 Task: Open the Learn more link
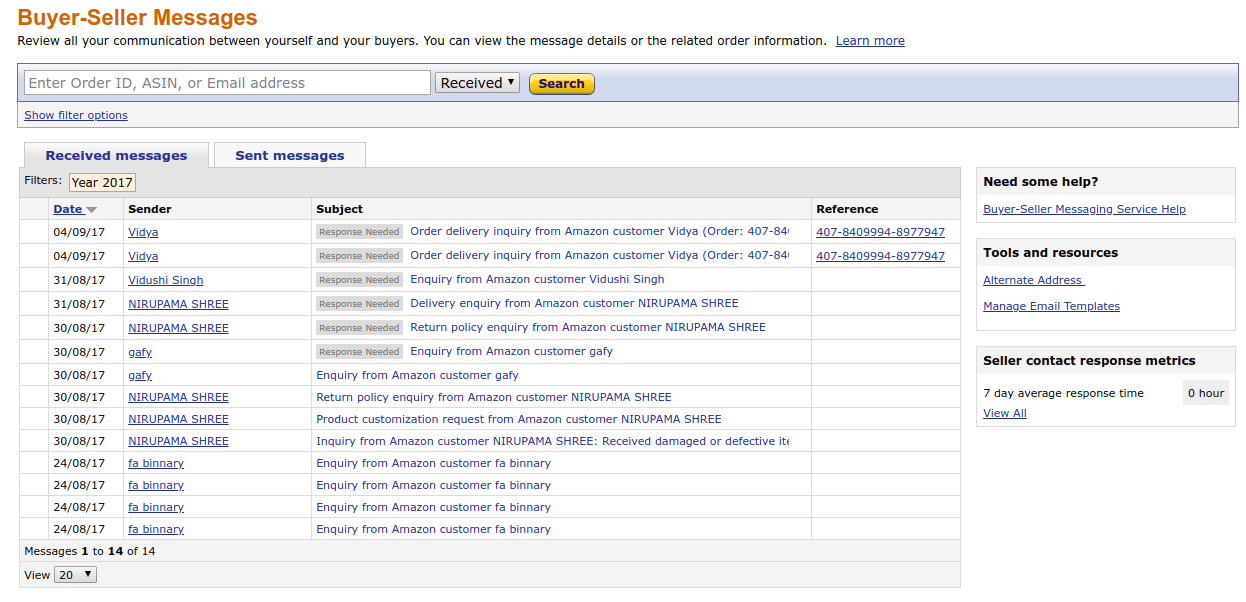coord(869,41)
